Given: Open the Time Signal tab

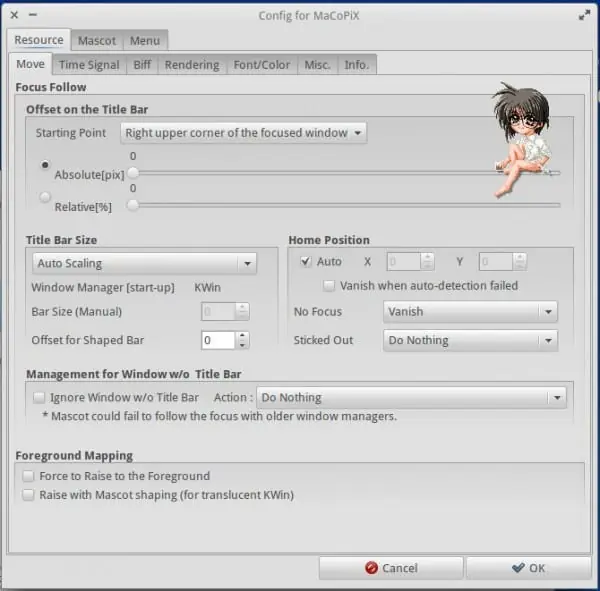Looking at the screenshot, I should pyautogui.click(x=89, y=65).
